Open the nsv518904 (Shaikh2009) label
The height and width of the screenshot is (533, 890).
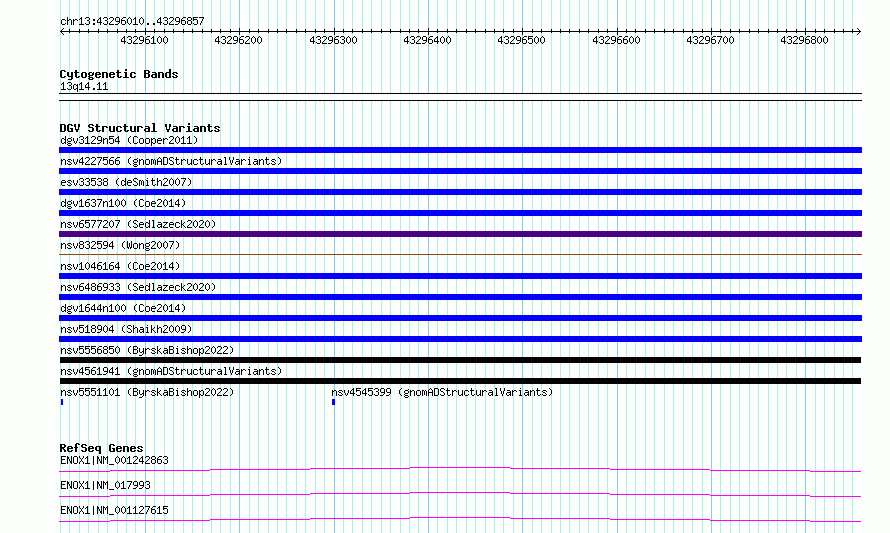[x=126, y=329]
